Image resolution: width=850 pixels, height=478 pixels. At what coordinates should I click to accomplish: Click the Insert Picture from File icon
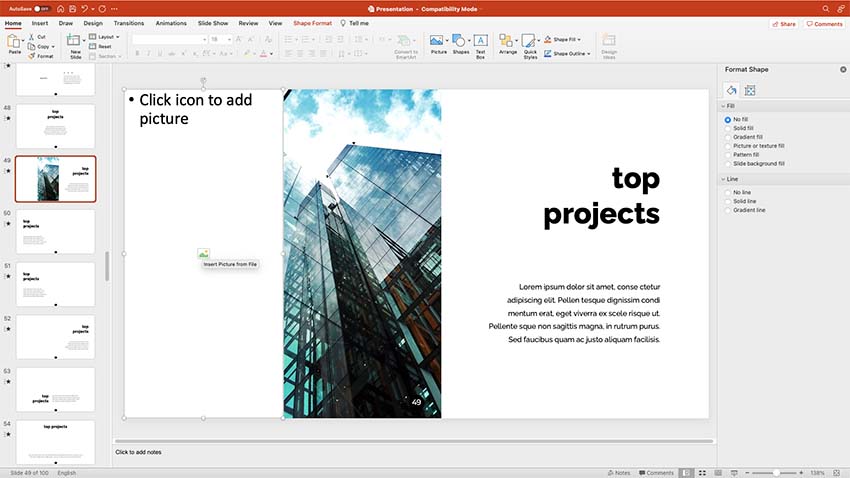204,254
